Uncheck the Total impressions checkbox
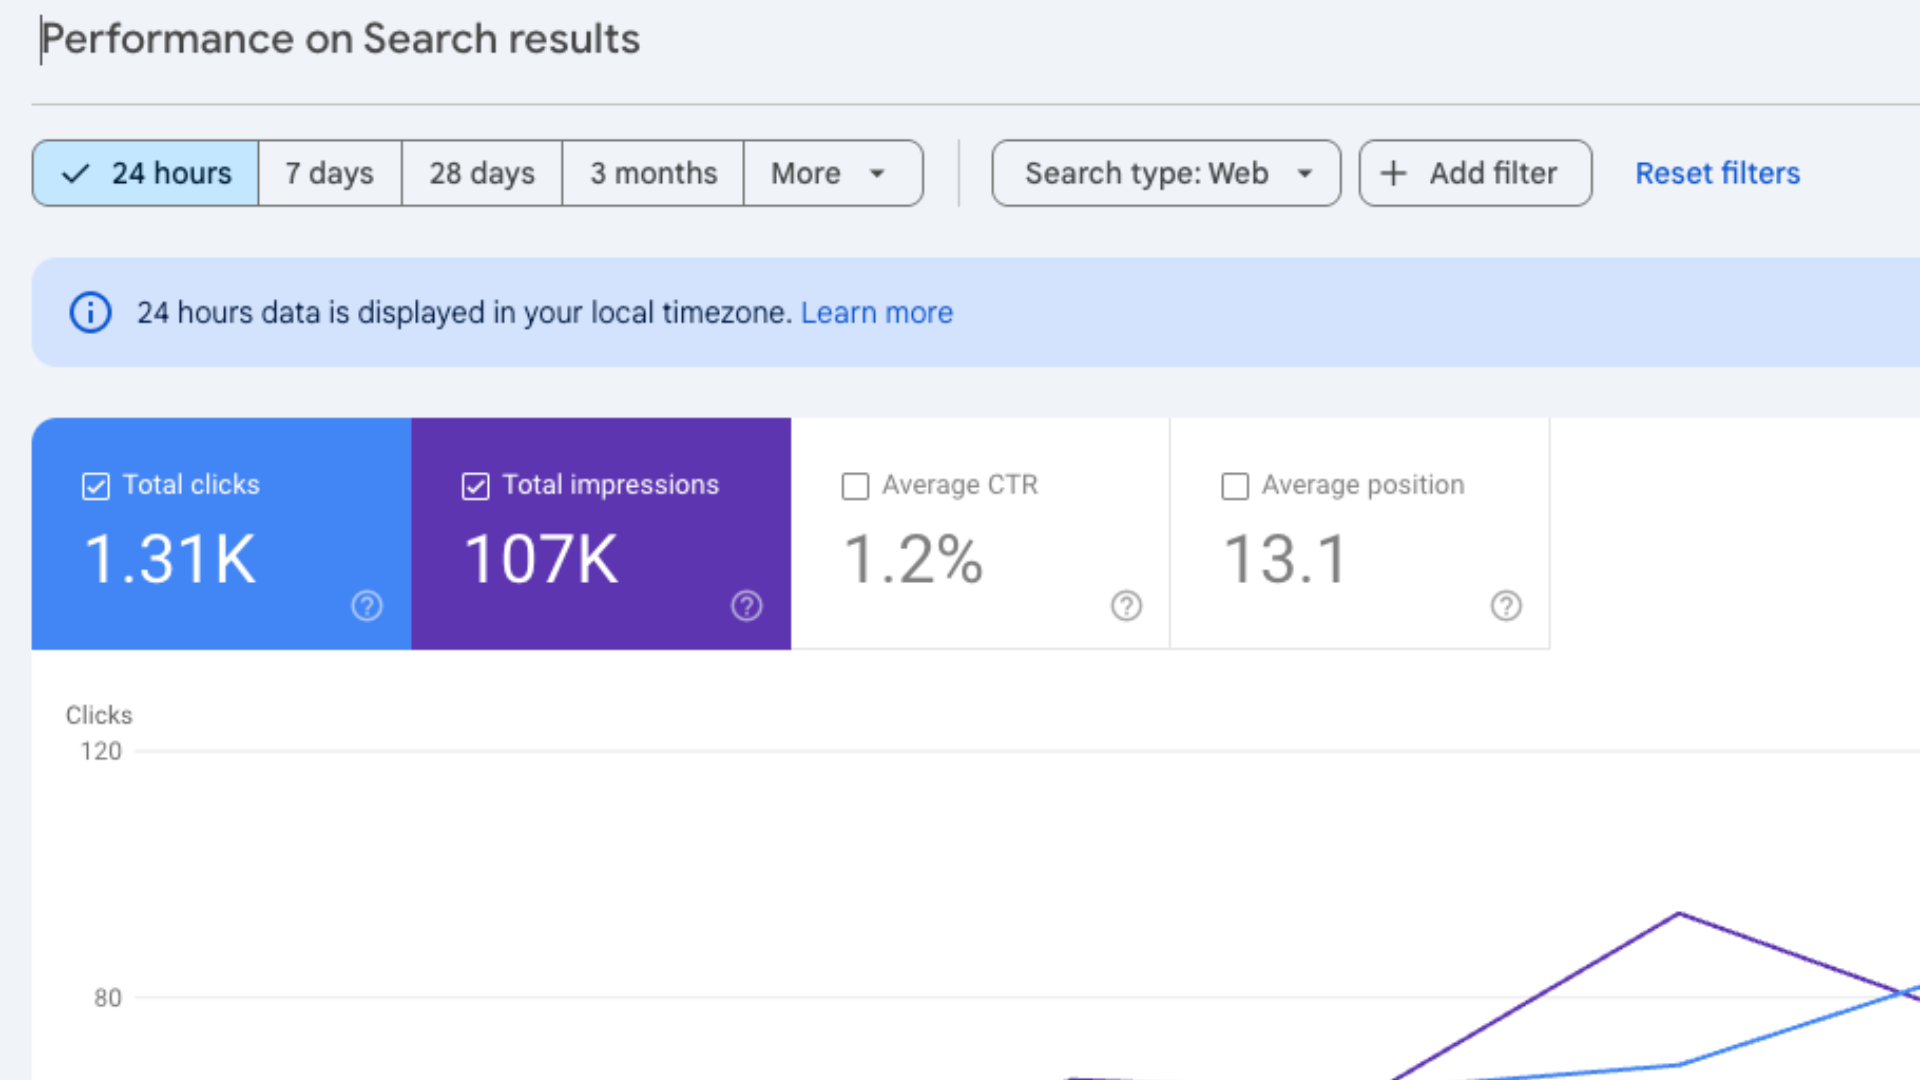Screen dimensions: 1920x1080 coord(476,486)
